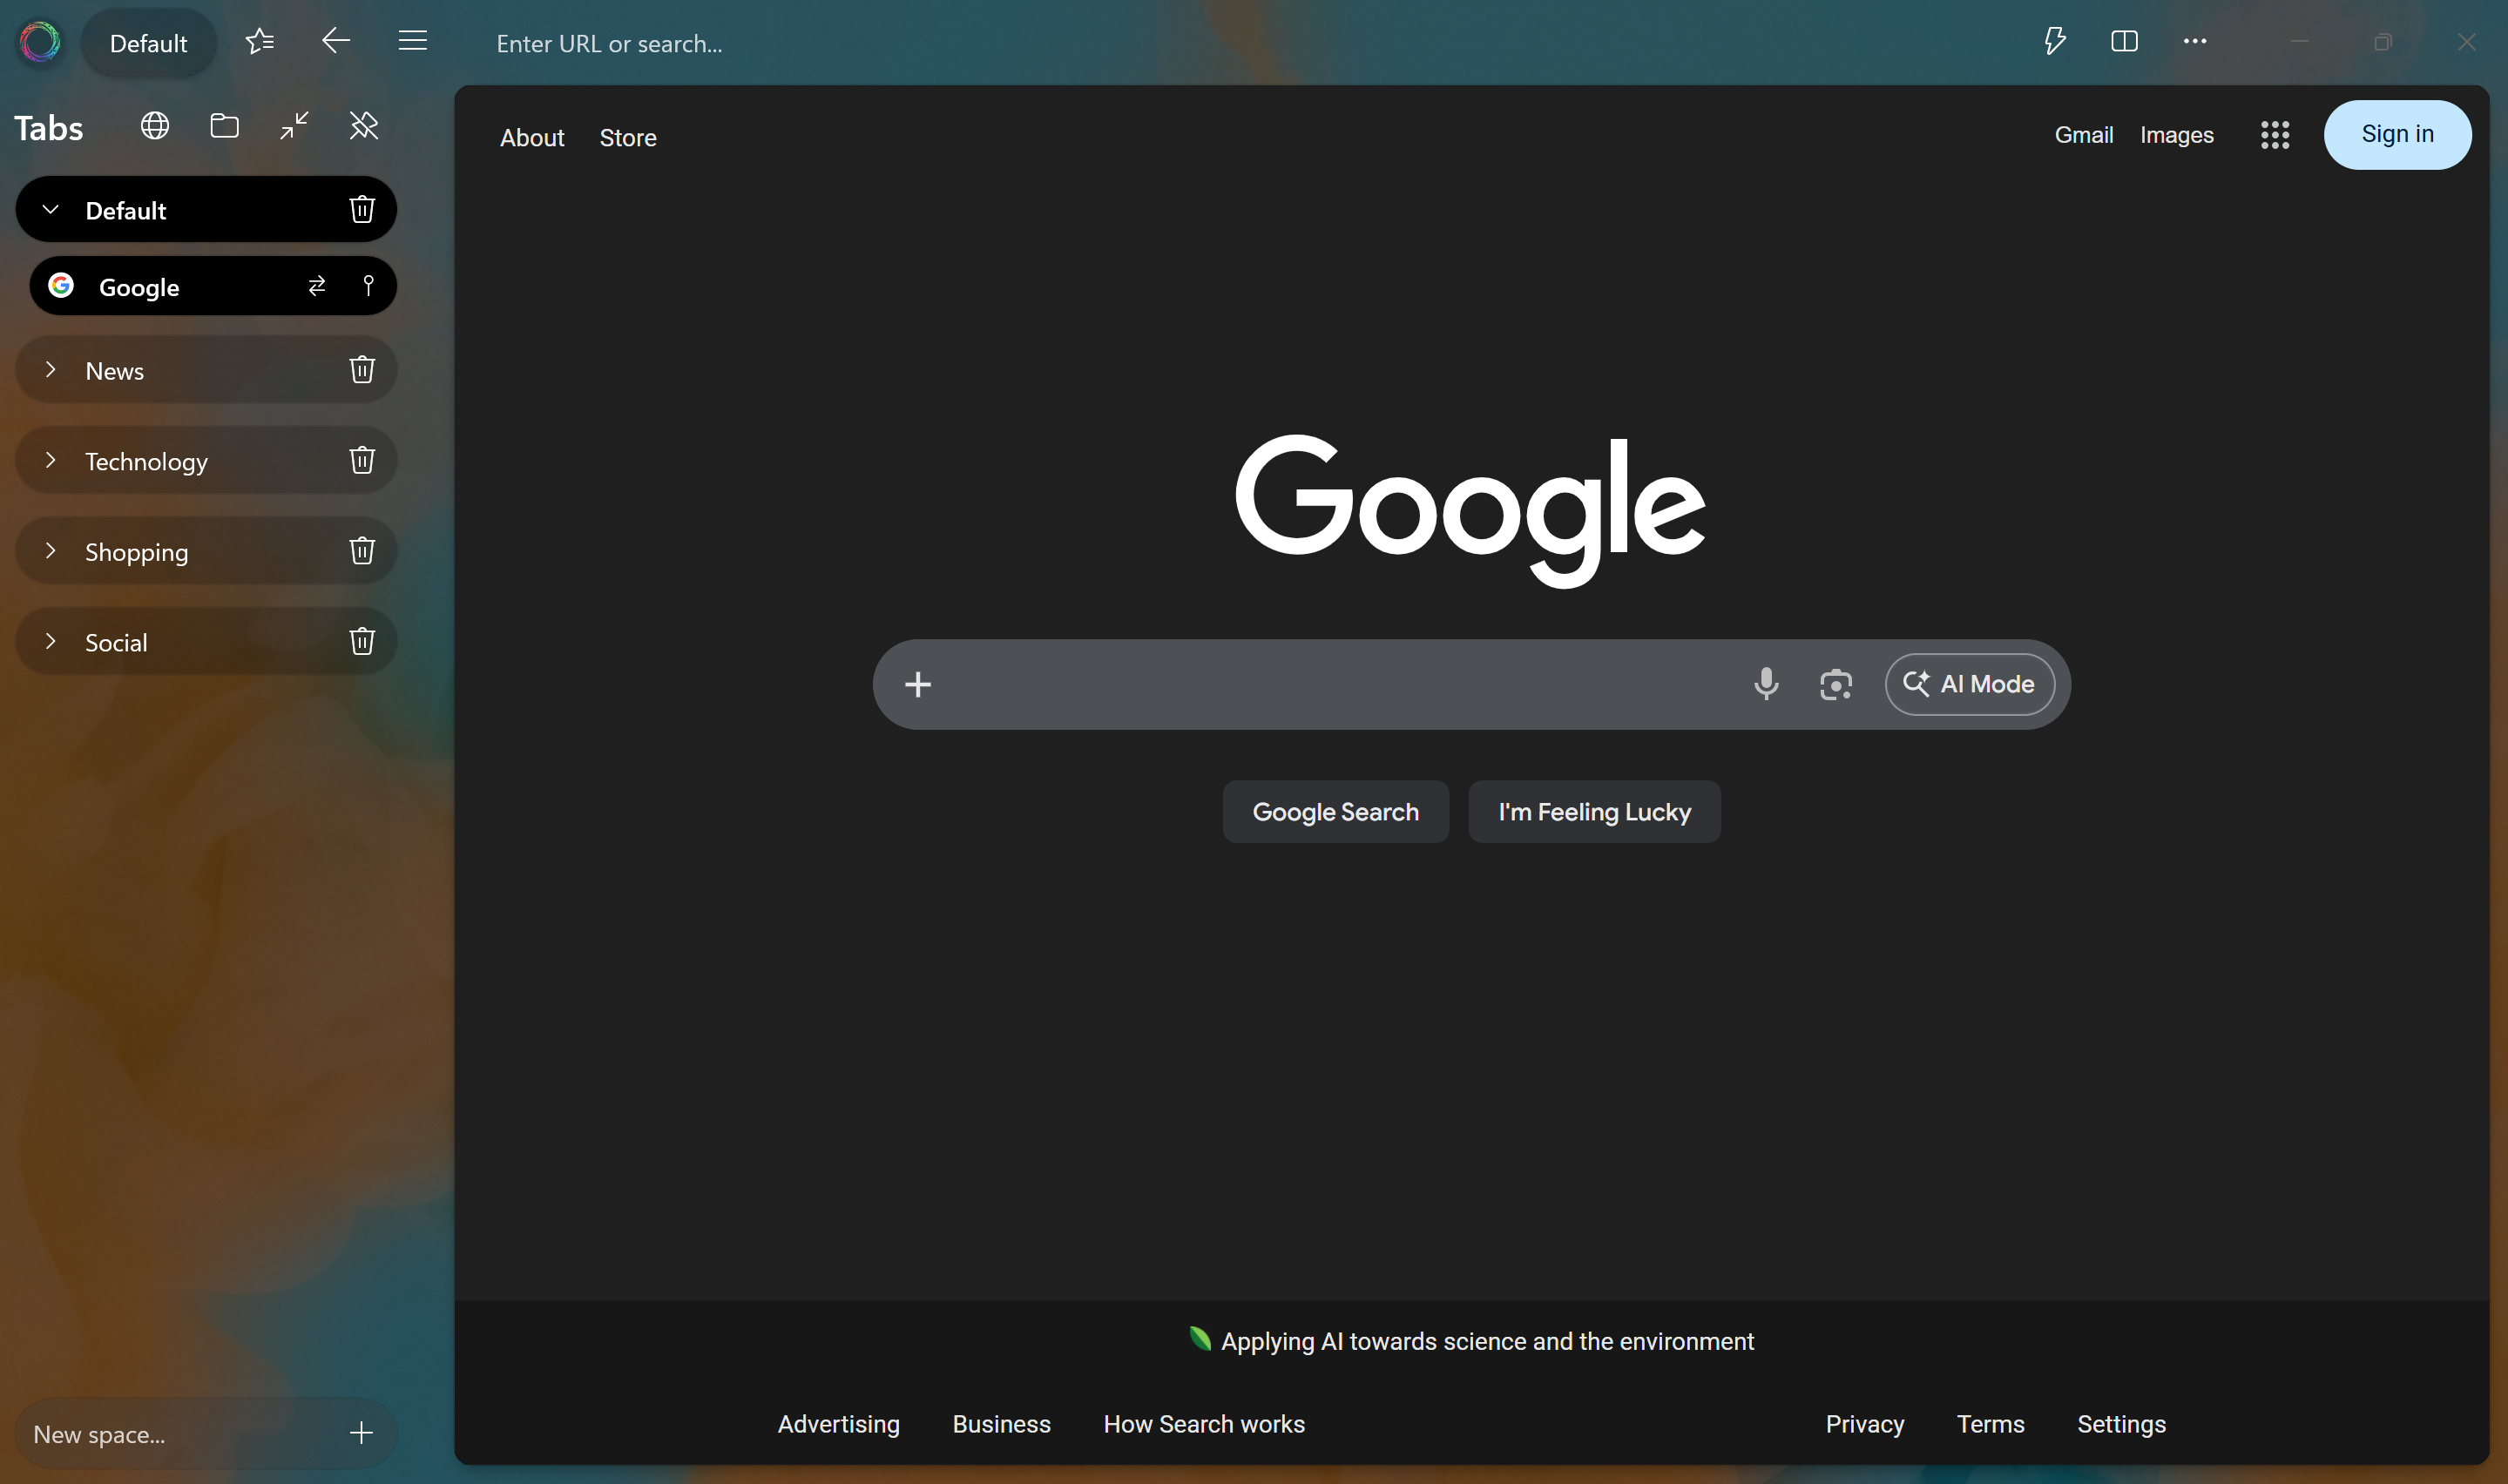
Task: Delete the News space
Action: click(x=362, y=370)
